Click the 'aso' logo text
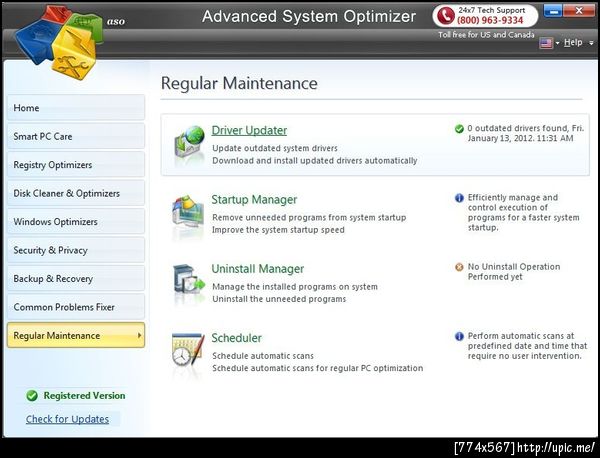 tap(116, 22)
